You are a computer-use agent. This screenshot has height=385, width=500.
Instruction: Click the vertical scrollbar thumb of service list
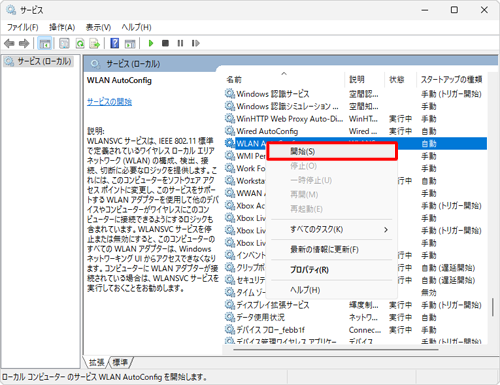click(493, 307)
